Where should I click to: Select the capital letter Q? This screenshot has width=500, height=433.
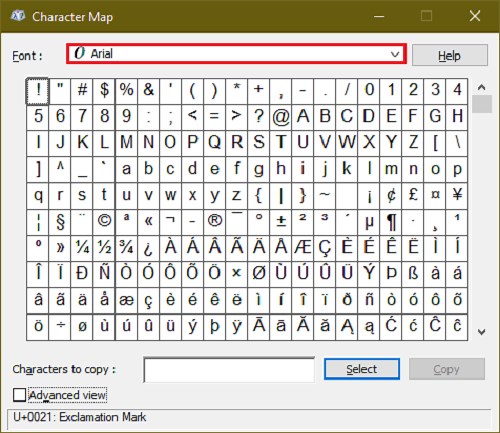(214, 143)
